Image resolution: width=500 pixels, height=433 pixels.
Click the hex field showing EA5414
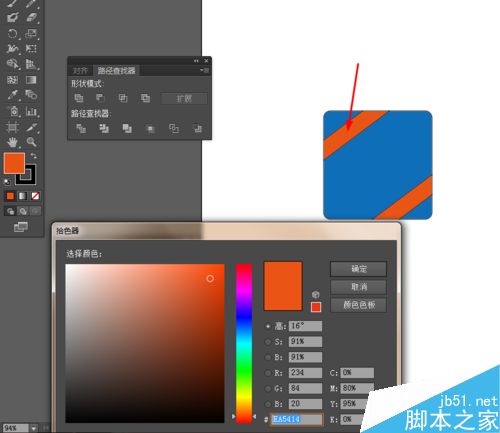tap(296, 419)
